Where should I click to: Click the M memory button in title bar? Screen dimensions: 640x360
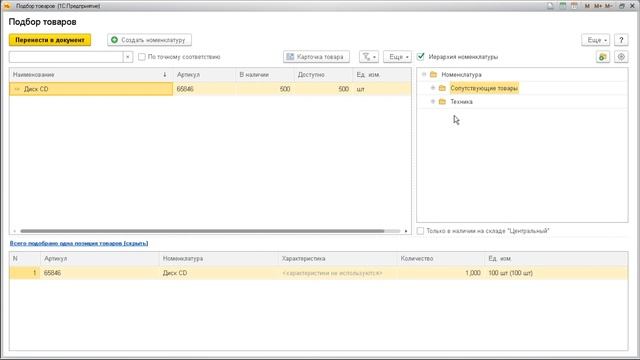(x=587, y=6)
